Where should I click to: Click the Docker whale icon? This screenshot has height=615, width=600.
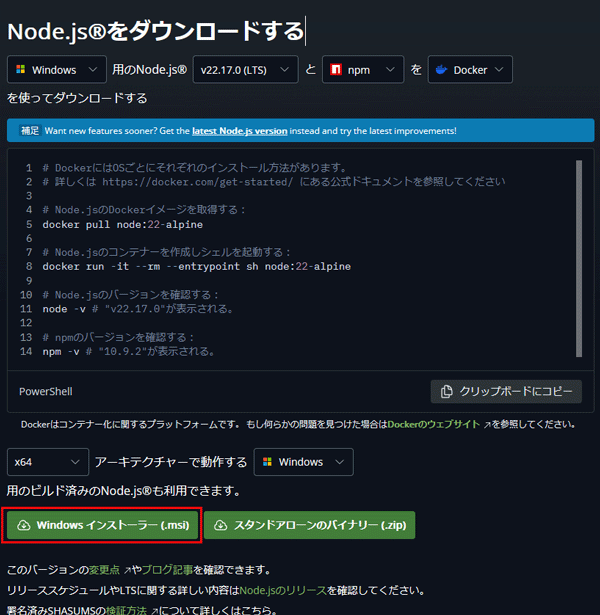pyautogui.click(x=442, y=69)
